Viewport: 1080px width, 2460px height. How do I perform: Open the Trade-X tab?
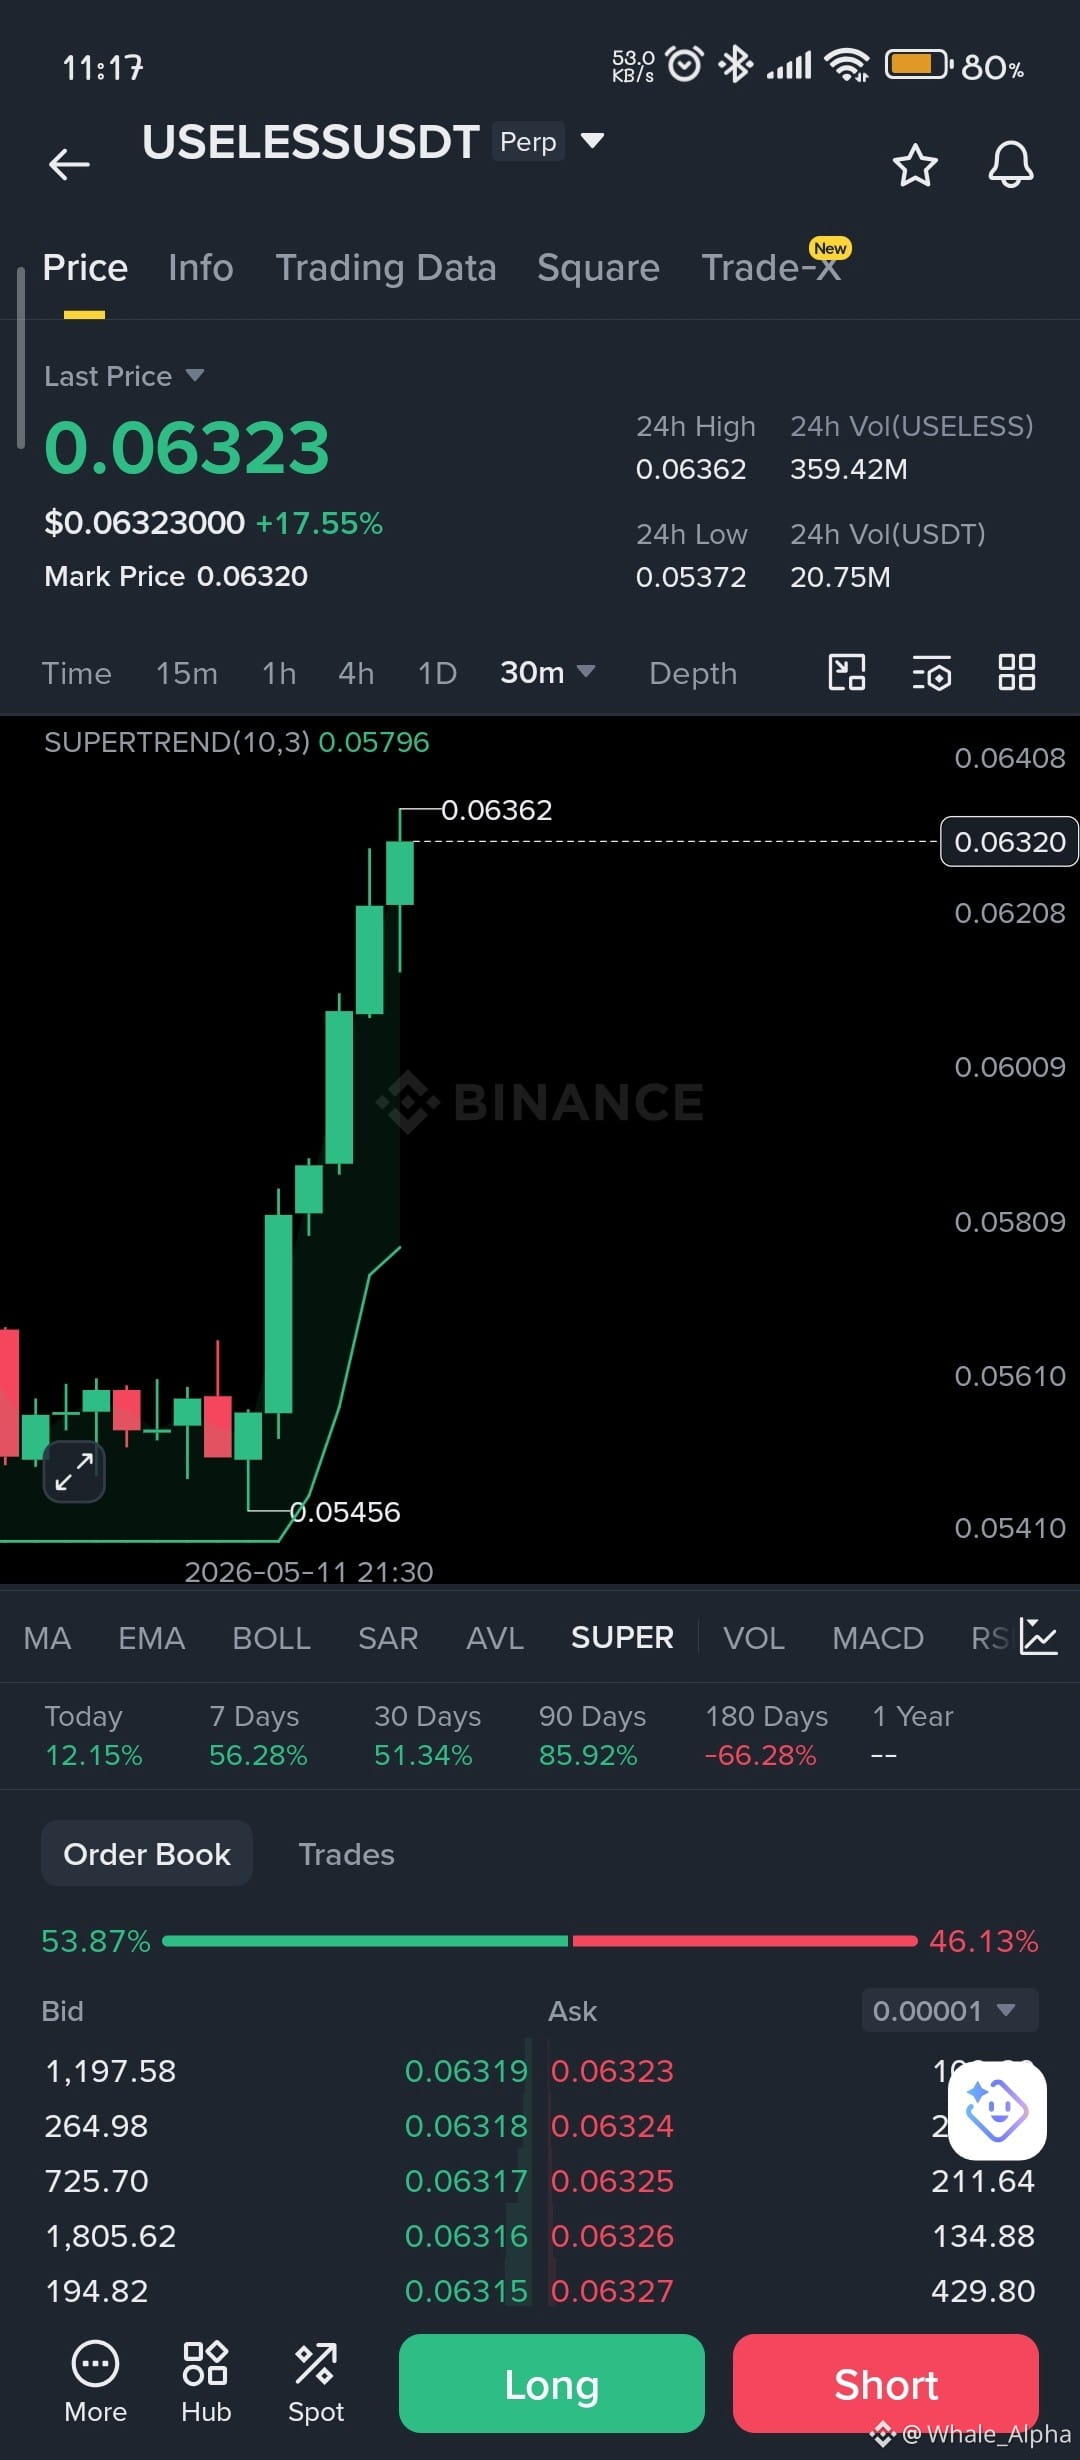click(771, 268)
